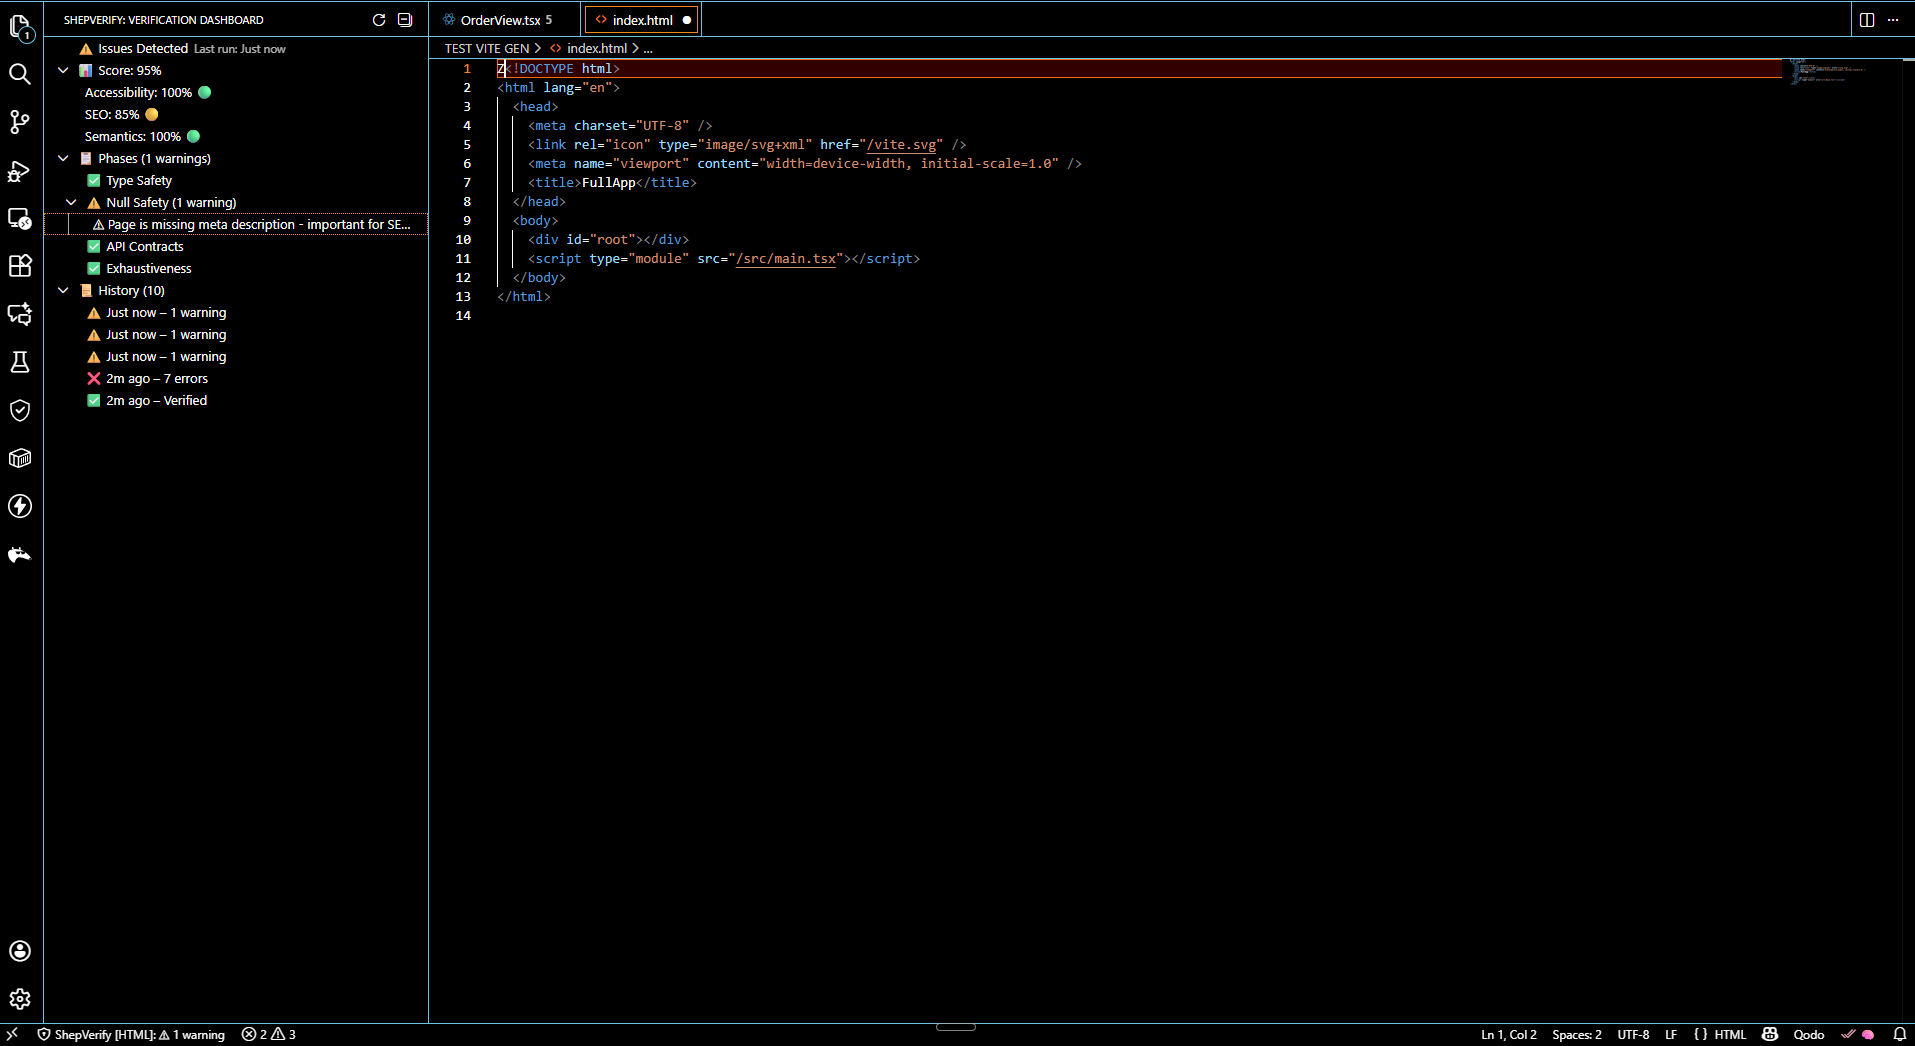This screenshot has height=1046, width=1915.
Task: Collapse the History (10) section
Action: click(64, 290)
